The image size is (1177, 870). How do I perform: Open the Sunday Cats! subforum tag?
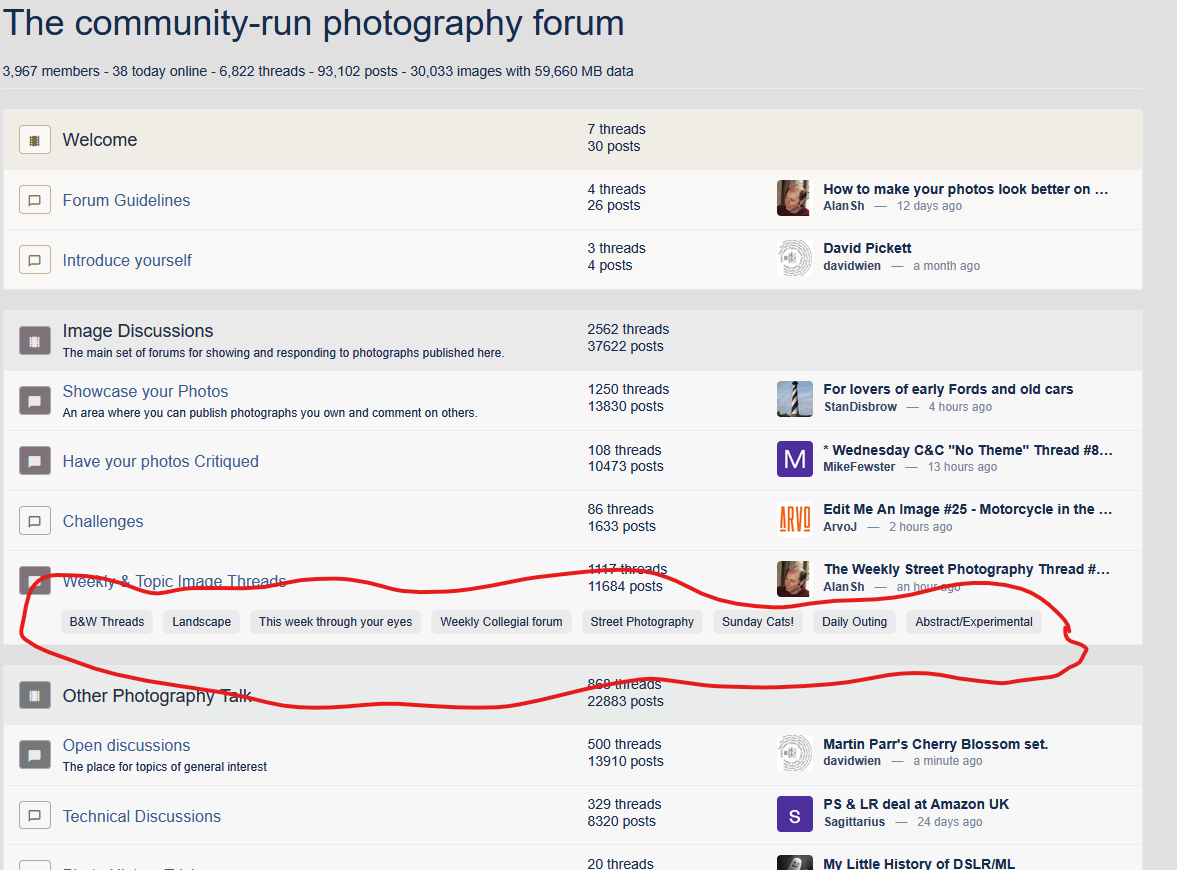point(758,622)
